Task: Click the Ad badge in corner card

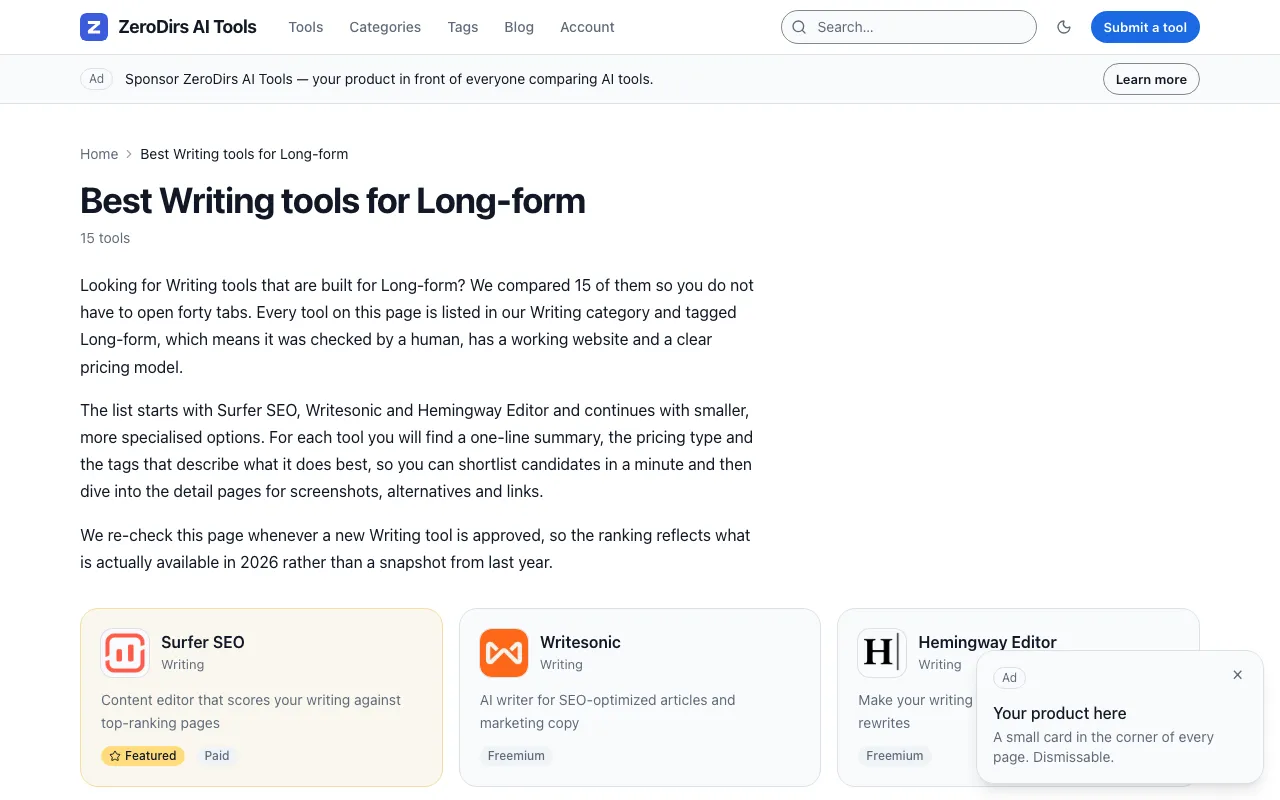Action: (x=1010, y=678)
